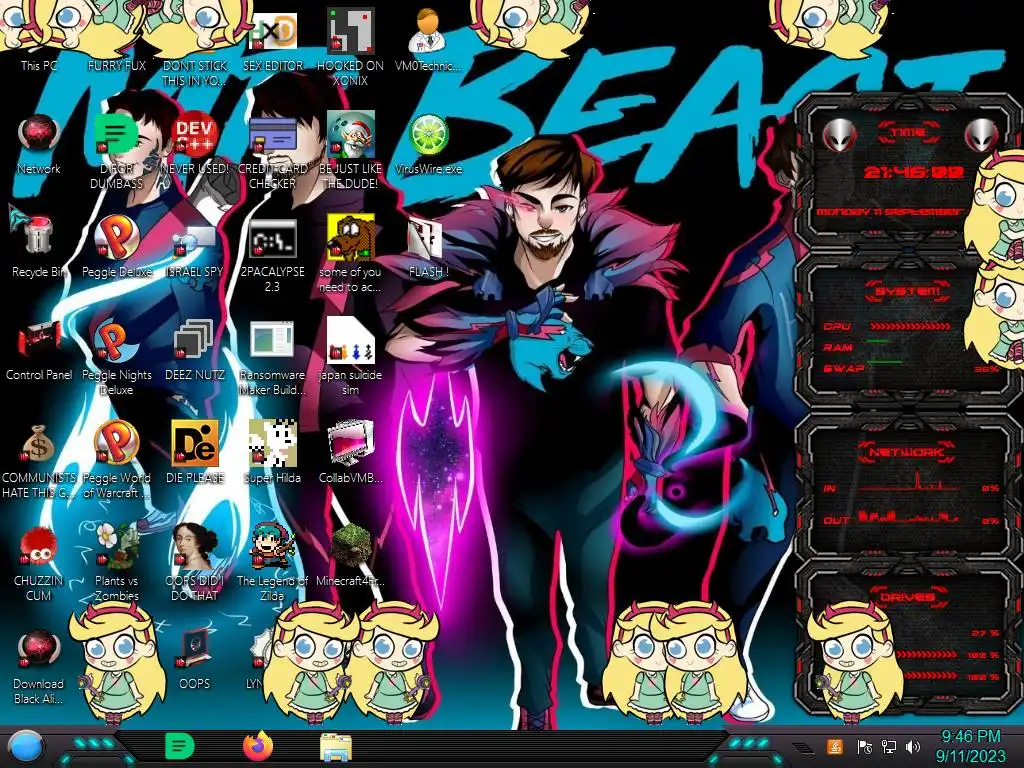
Task: Open the VM0Technic... desktop icon
Action: [x=428, y=31]
